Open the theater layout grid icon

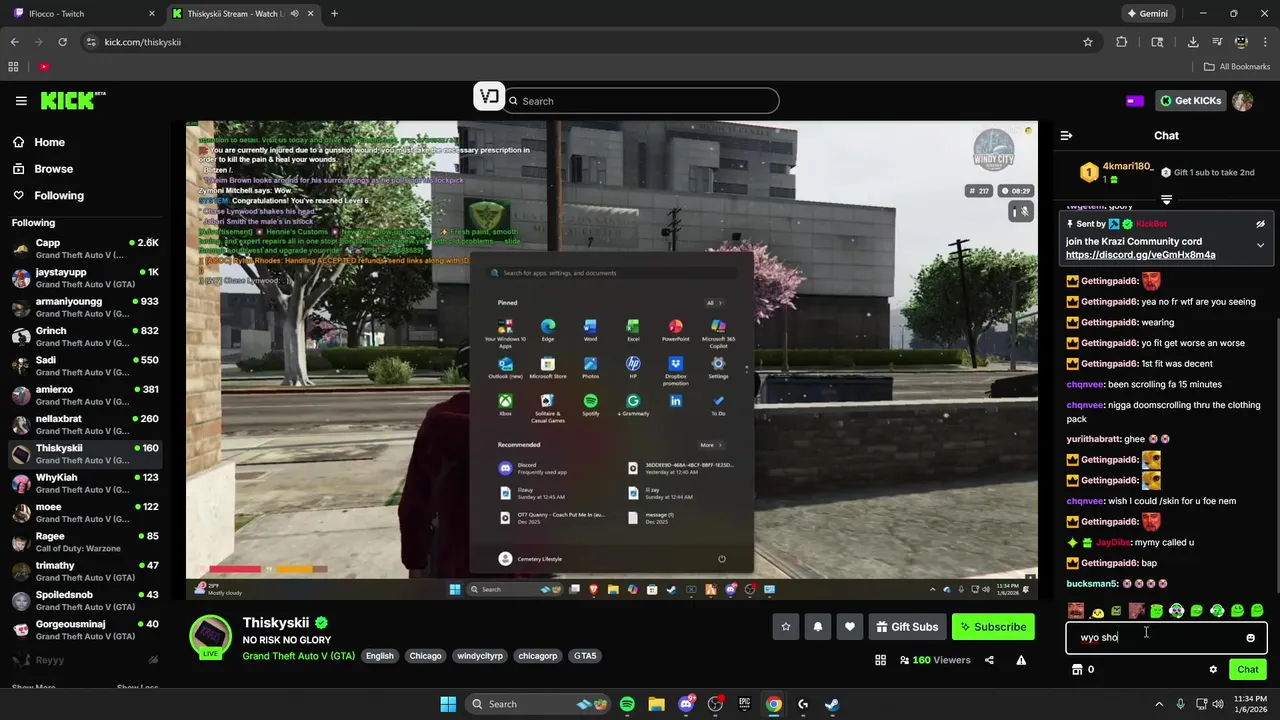pyautogui.click(x=880, y=660)
